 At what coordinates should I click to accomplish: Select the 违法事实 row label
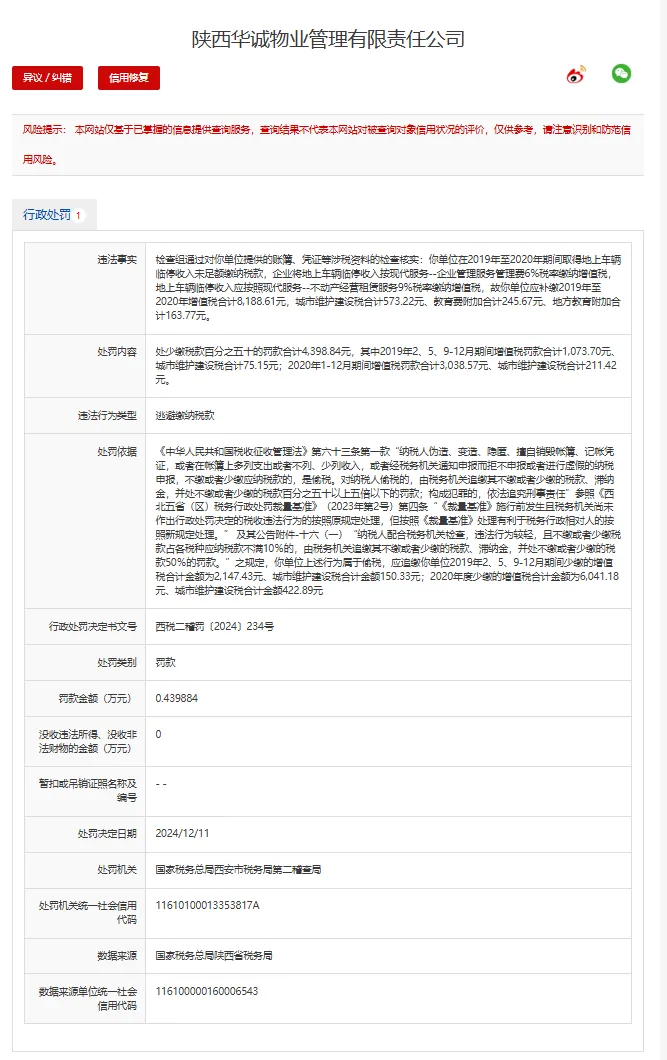click(116, 258)
